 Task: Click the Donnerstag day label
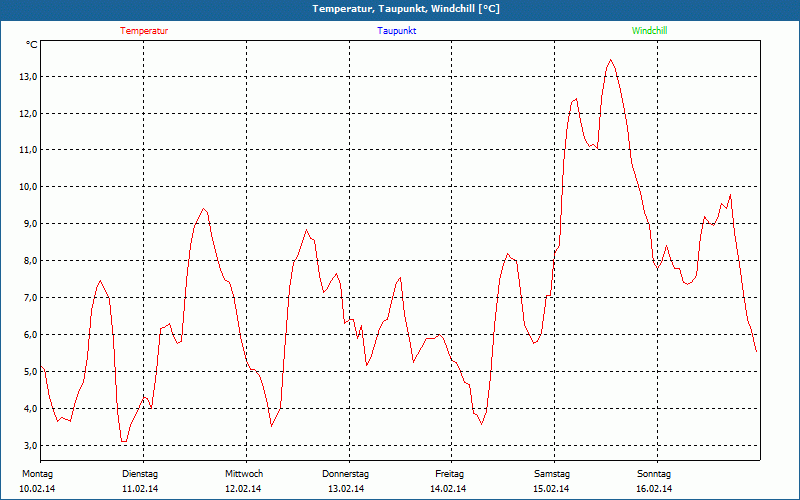[x=345, y=474]
